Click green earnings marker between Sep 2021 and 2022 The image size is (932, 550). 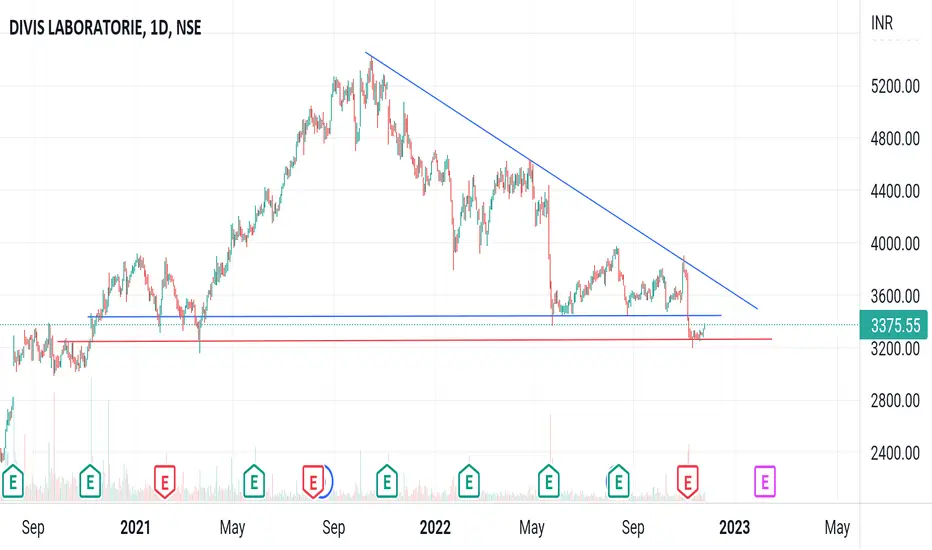(x=387, y=481)
